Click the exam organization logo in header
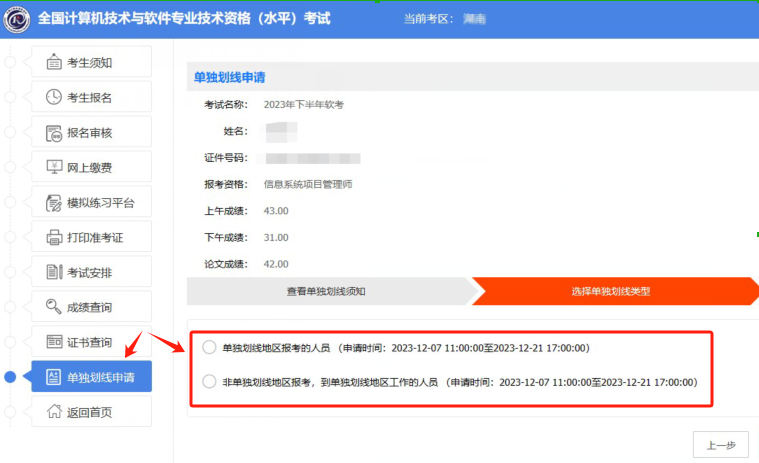The height and width of the screenshot is (463, 759). point(17,19)
